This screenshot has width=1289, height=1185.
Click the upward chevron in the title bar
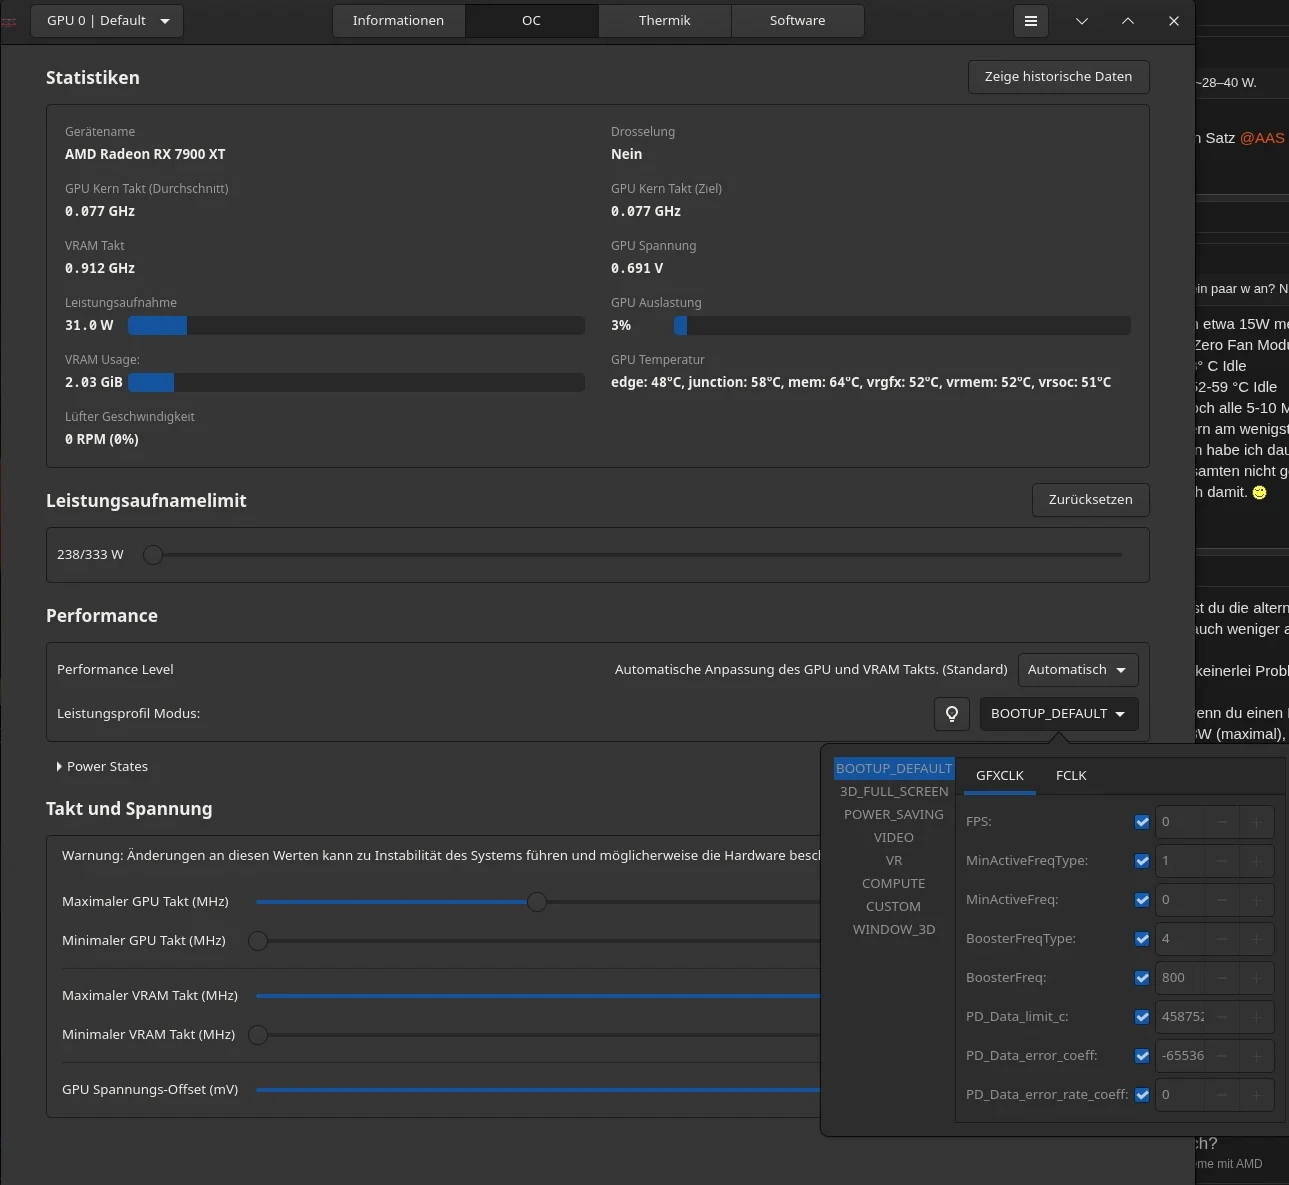(x=1127, y=21)
